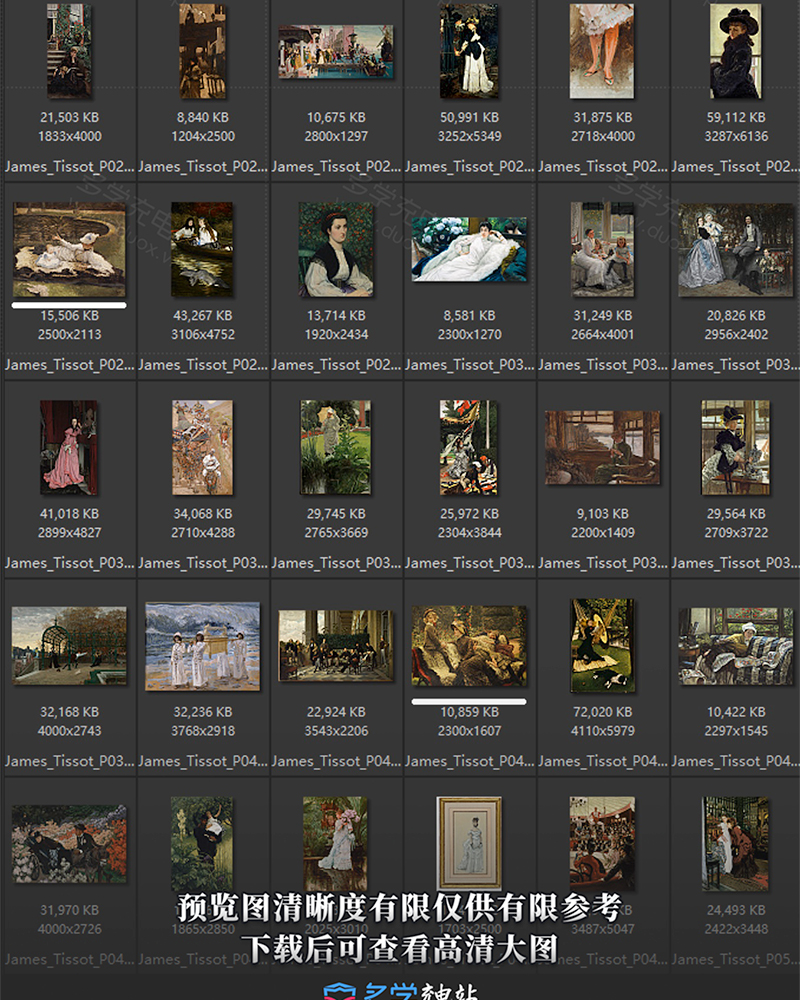Image resolution: width=800 pixels, height=1000 pixels.
Task: Open the gardener watering plants thumbnail
Action: (x=336, y=447)
